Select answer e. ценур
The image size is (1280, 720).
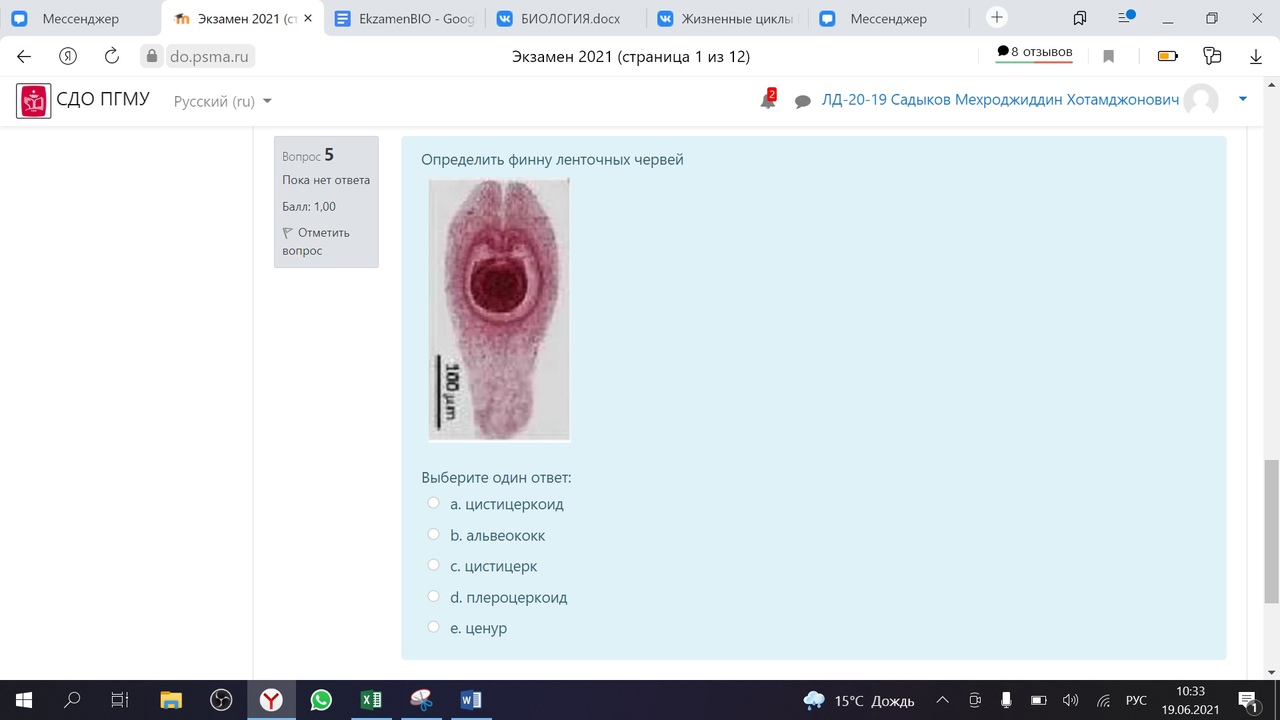point(433,627)
